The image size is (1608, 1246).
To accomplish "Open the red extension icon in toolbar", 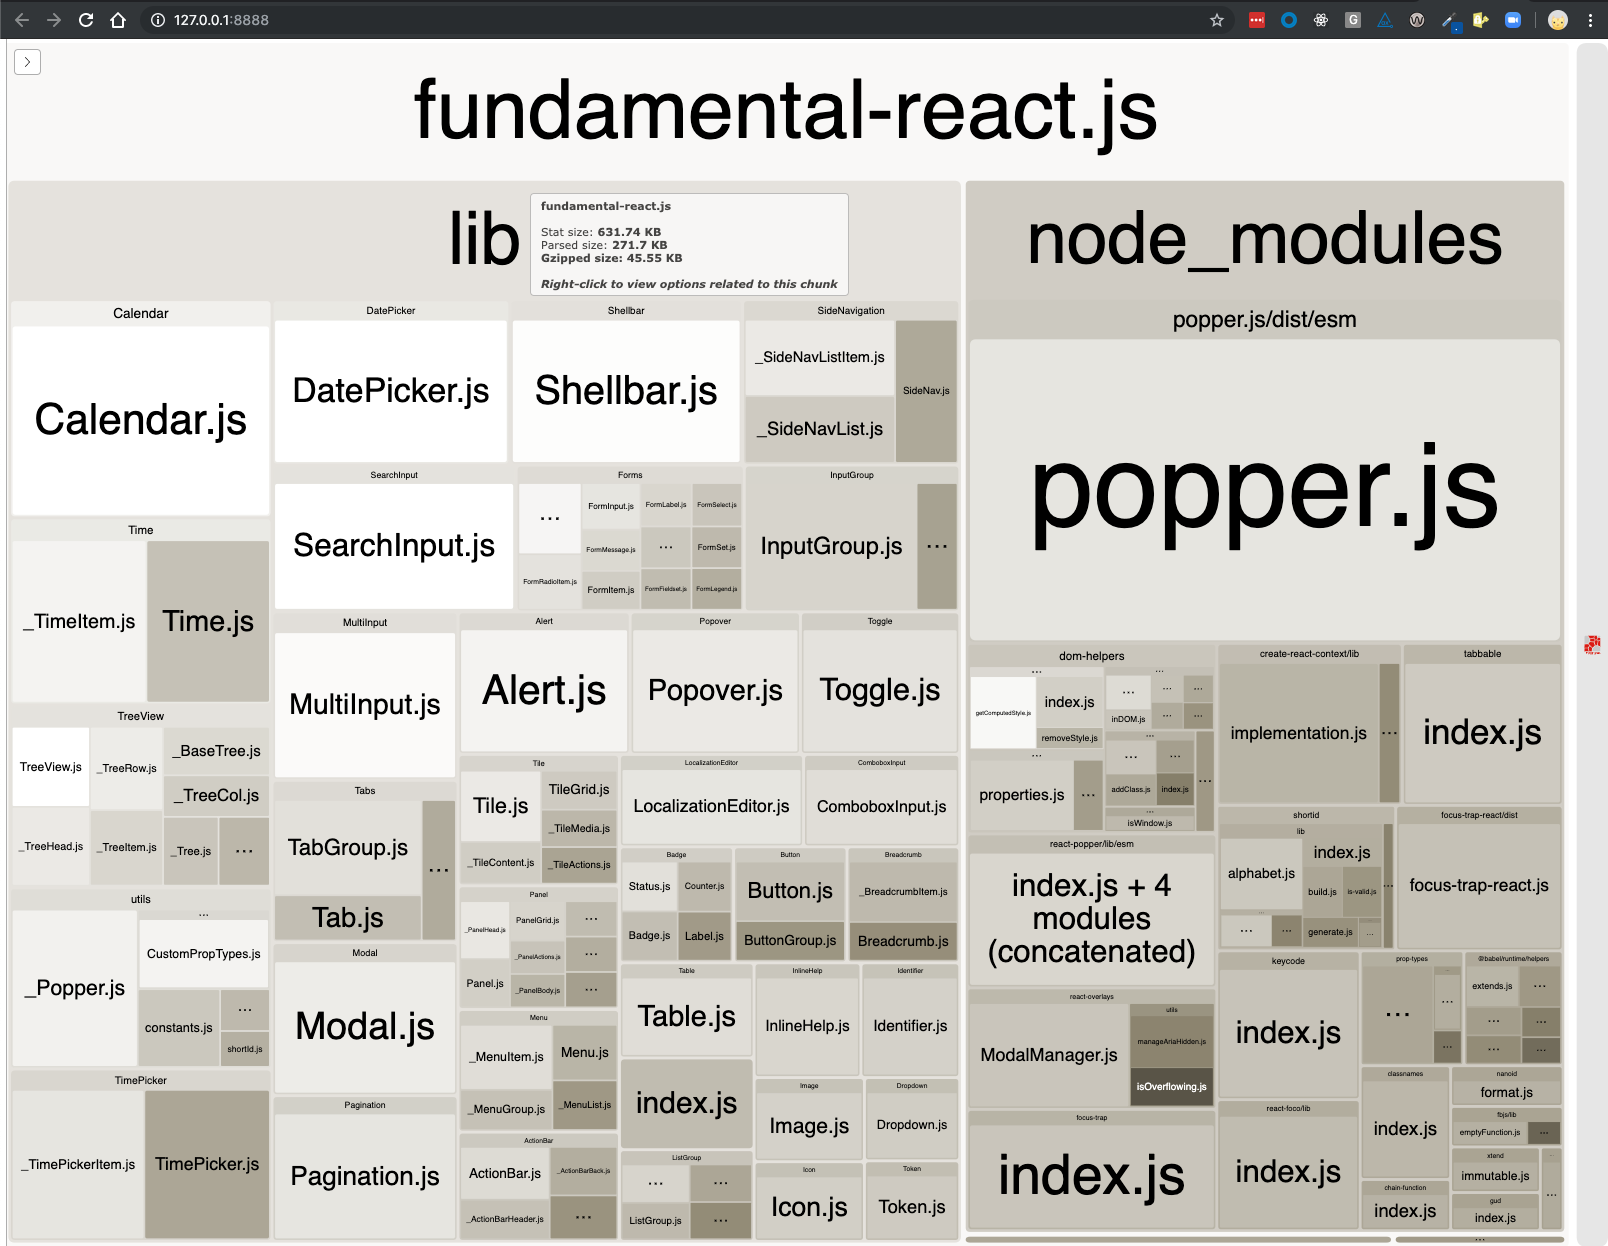I will pos(1257,20).
